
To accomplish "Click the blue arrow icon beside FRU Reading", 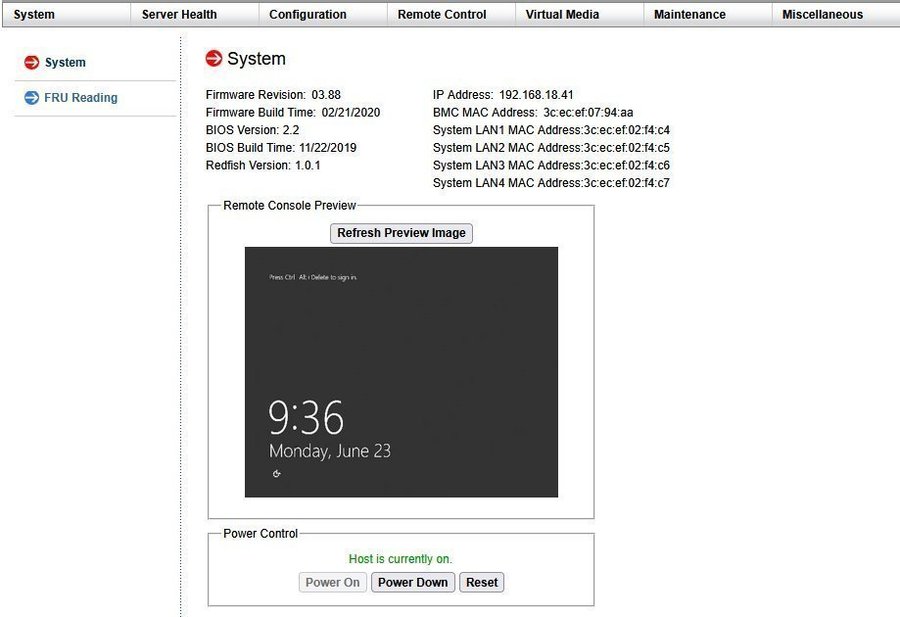I will pos(32,98).
